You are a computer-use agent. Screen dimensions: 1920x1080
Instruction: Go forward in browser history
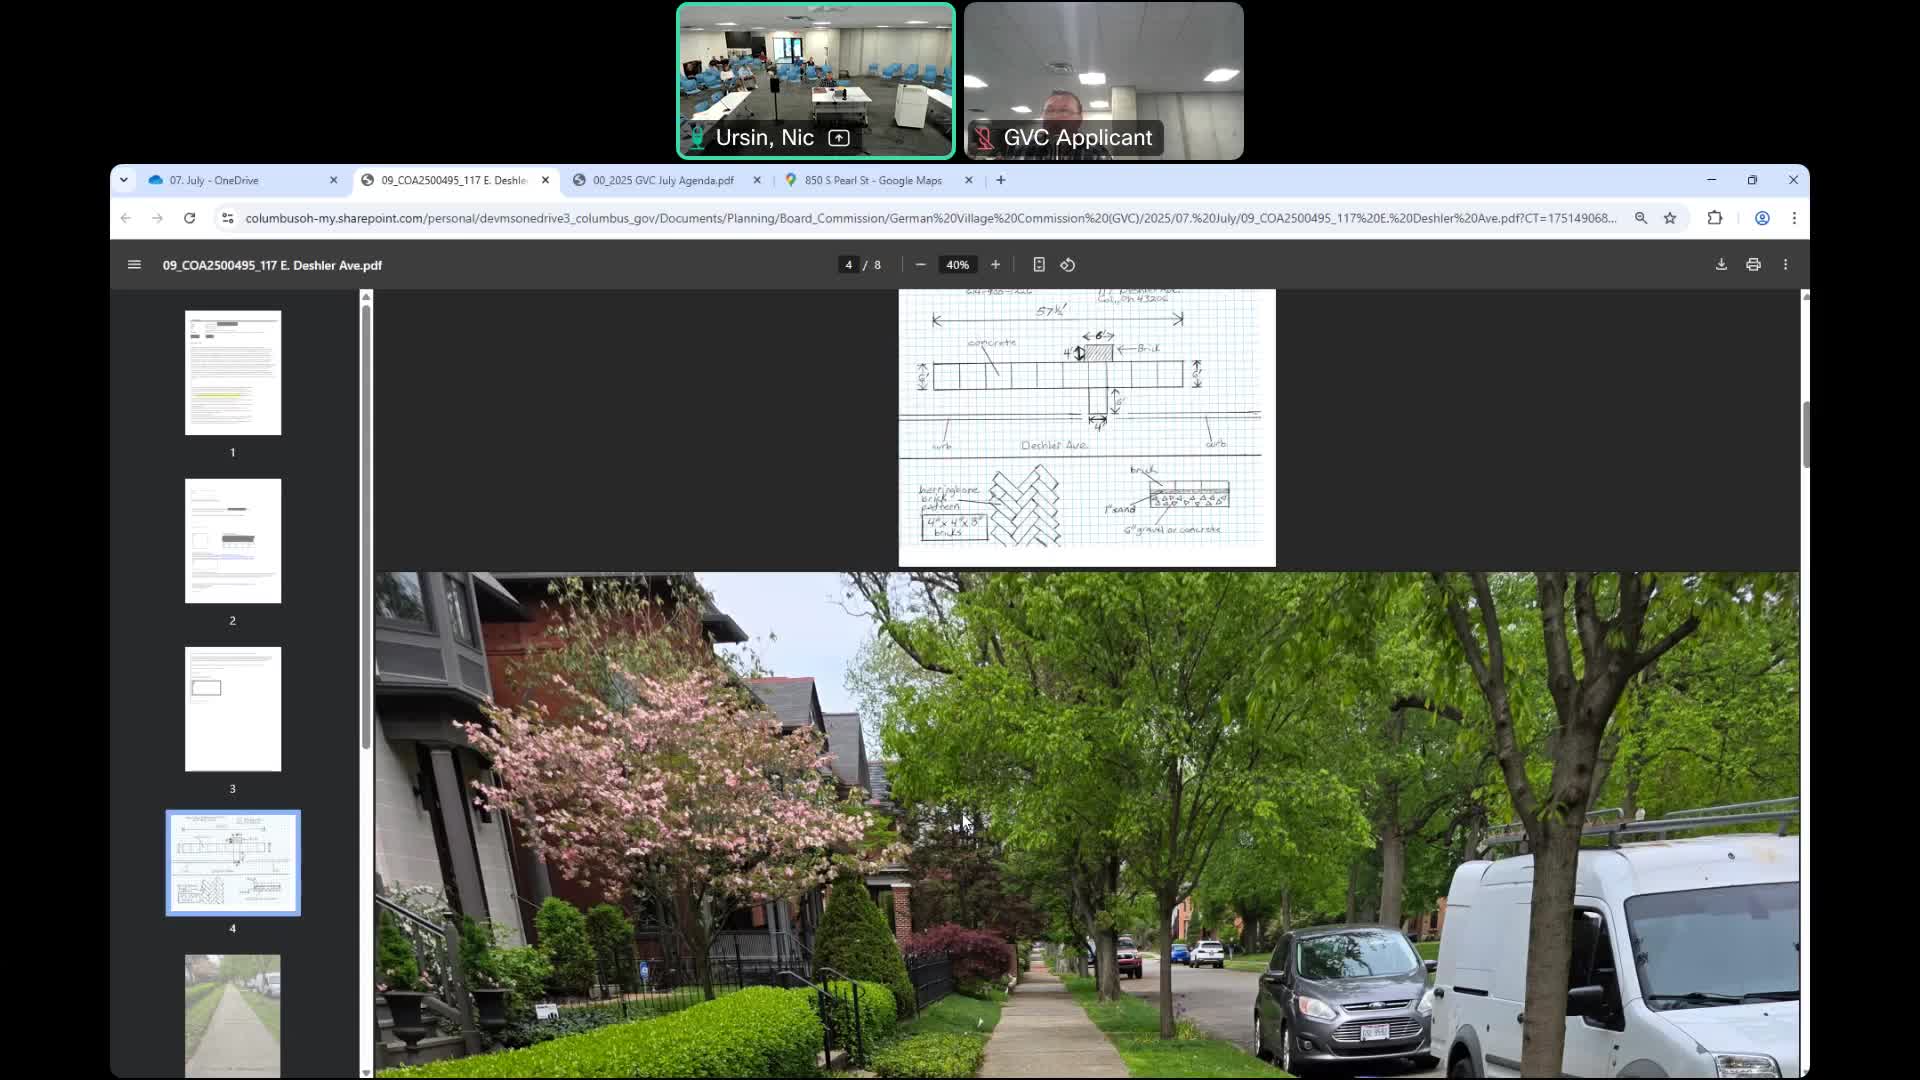click(157, 218)
